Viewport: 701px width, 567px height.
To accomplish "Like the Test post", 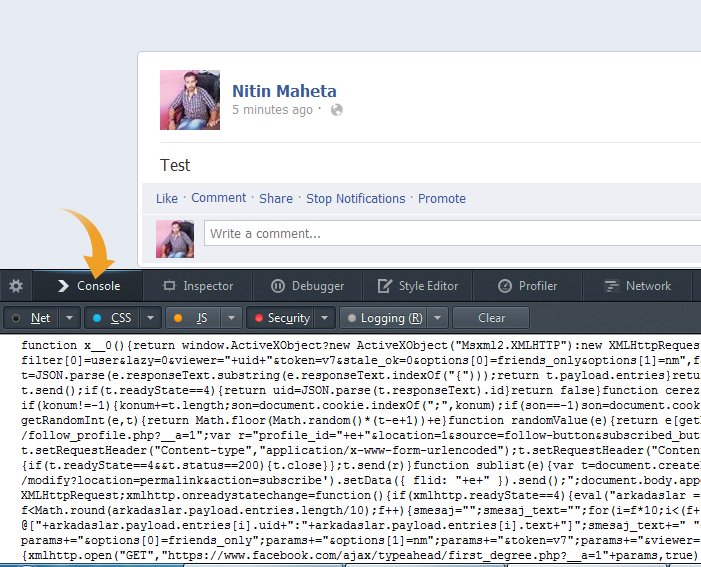I will [x=167, y=199].
